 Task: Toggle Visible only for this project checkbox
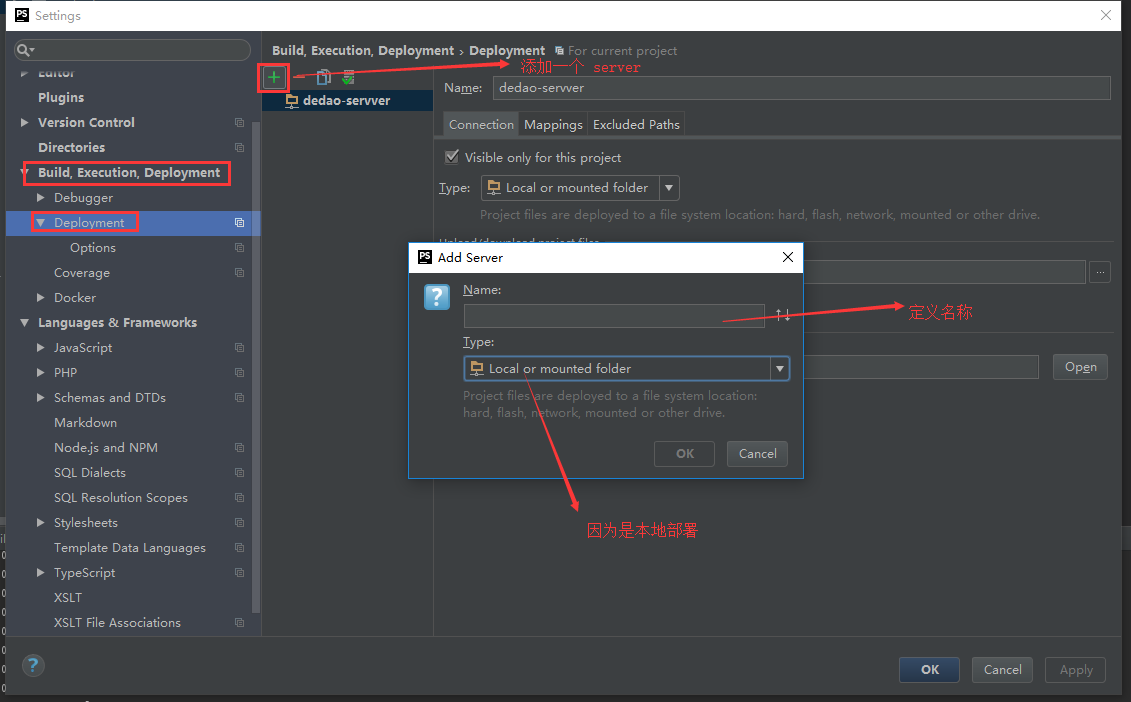pos(452,157)
